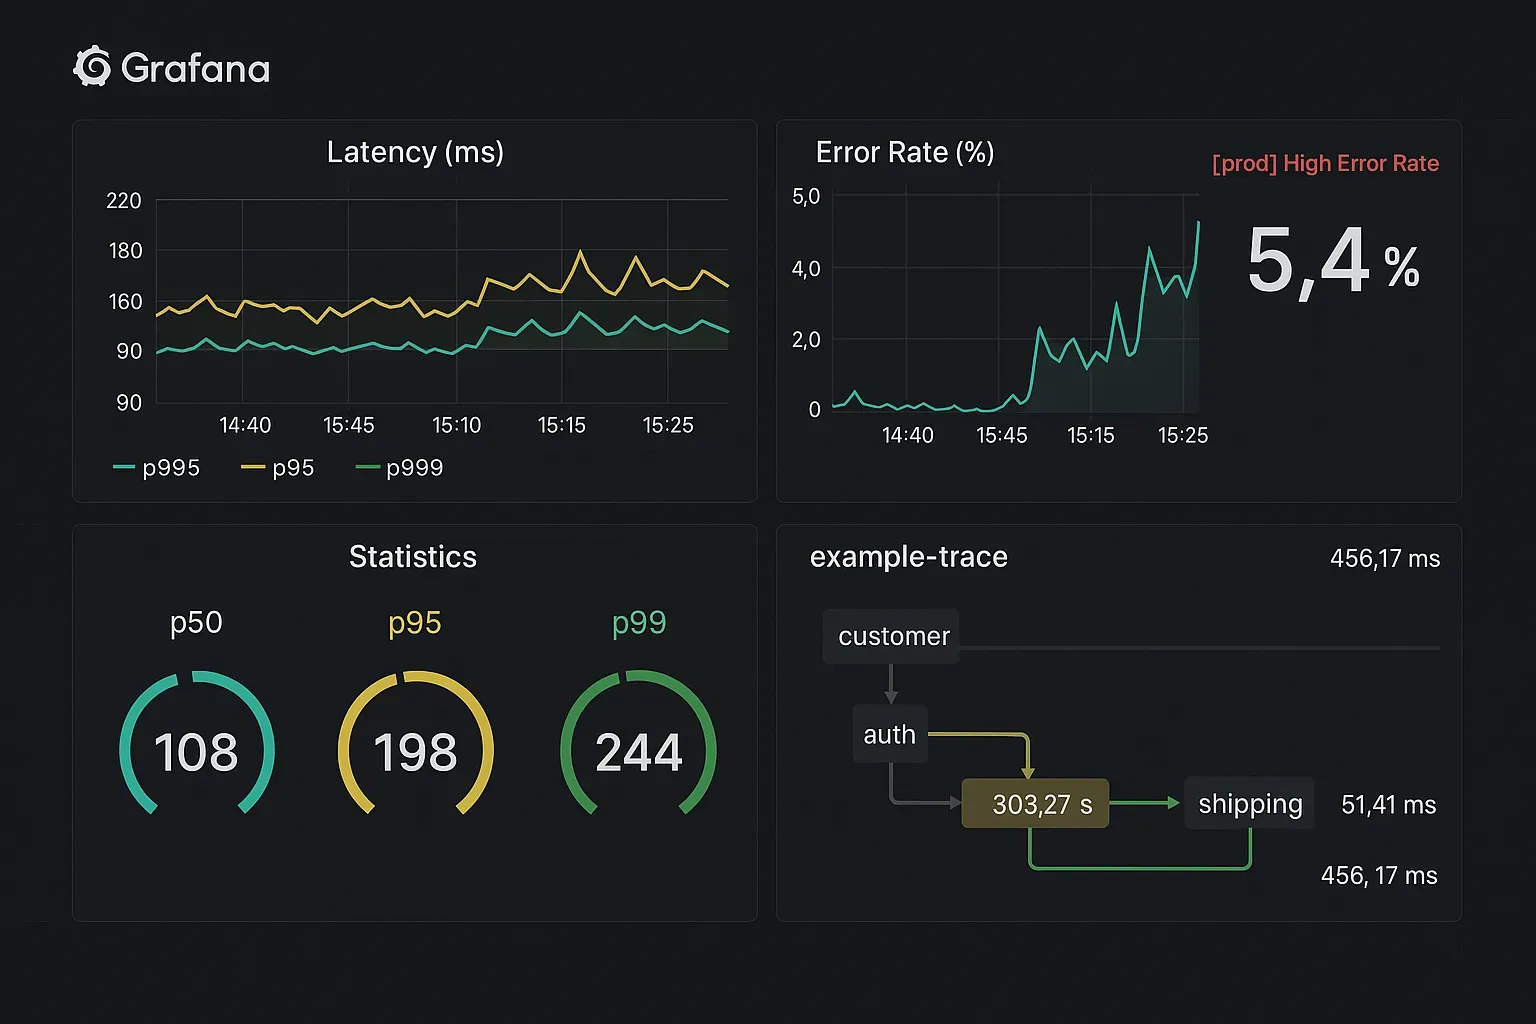1536x1024 pixels.
Task: Click the 14:40 tick on Error Rate chart
Action: [x=907, y=436]
